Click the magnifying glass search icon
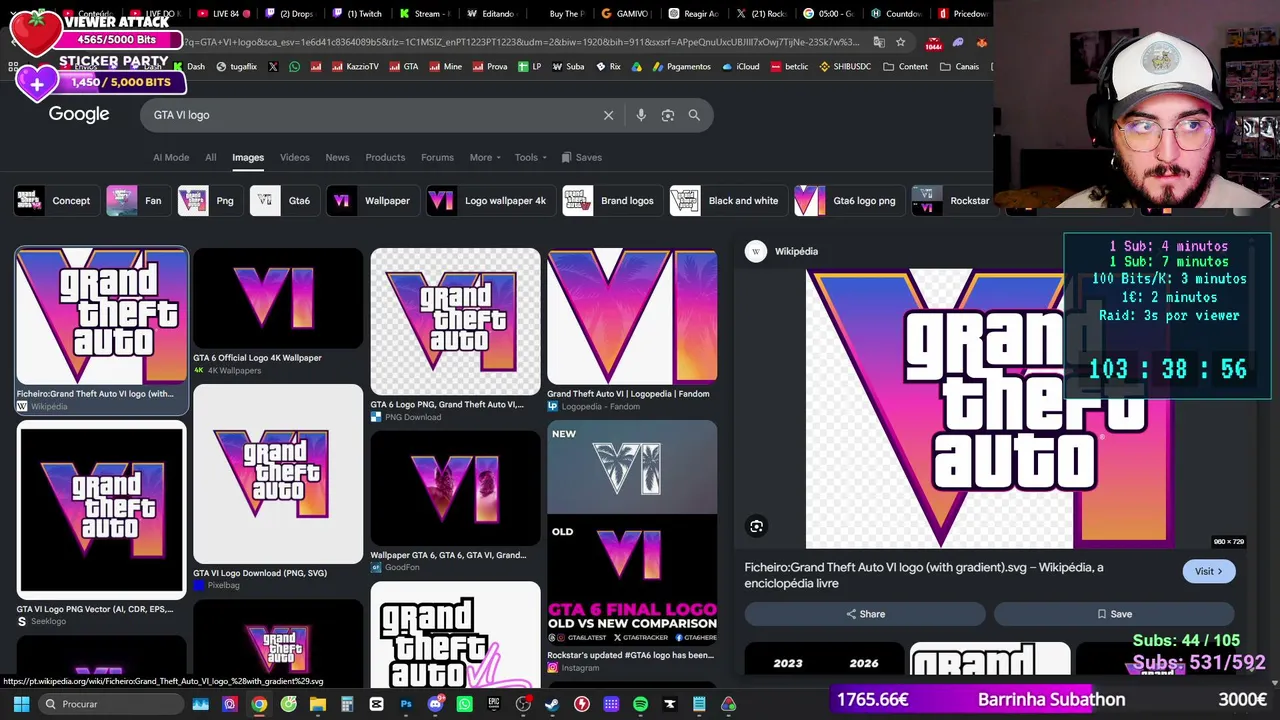This screenshot has width=1280, height=720. 694,115
